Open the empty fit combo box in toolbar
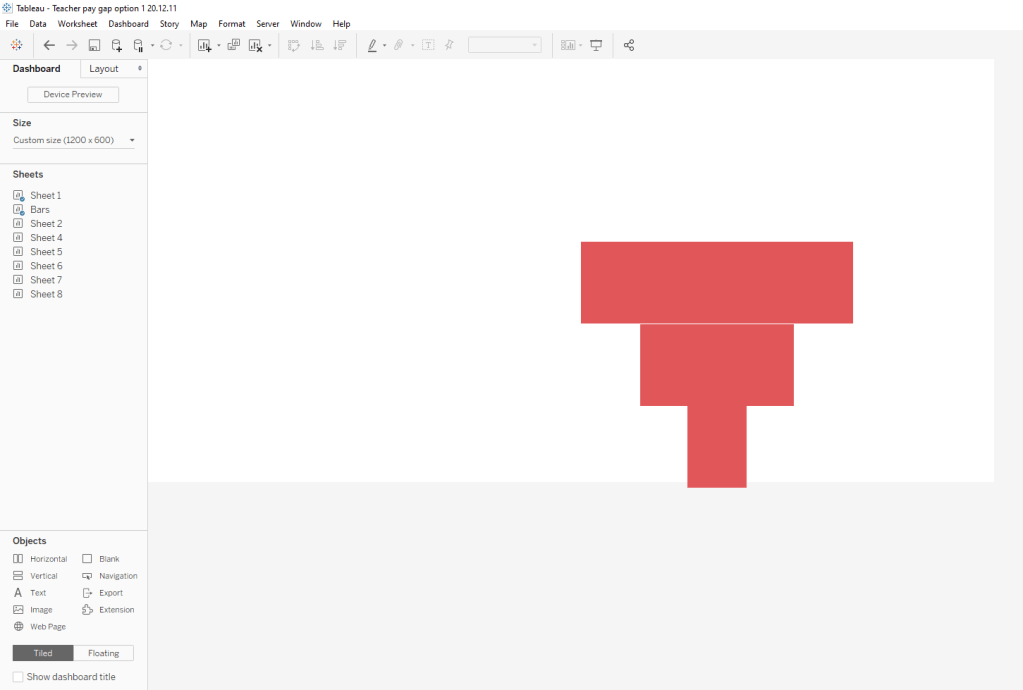 click(504, 45)
